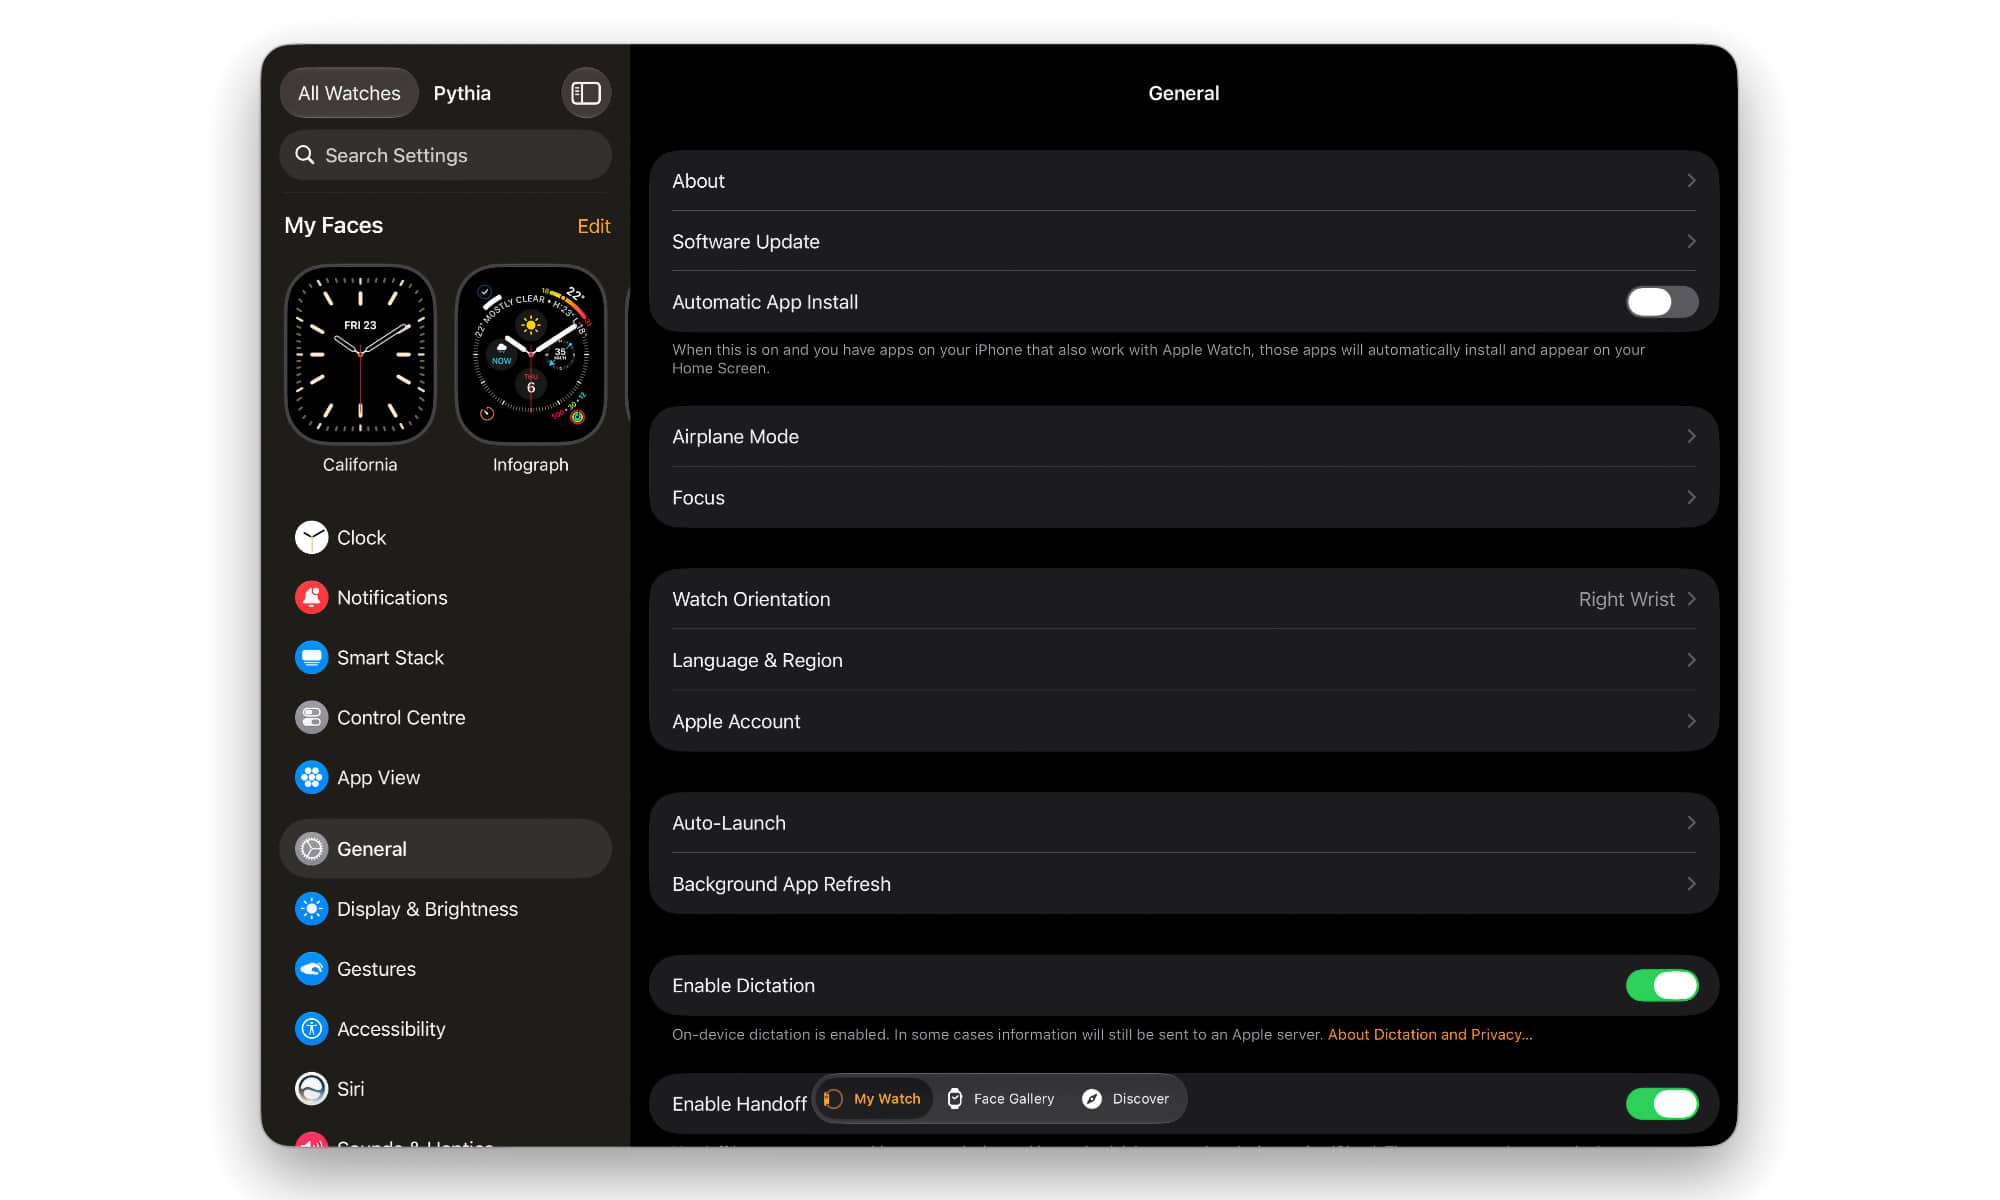Image resolution: width=2000 pixels, height=1200 pixels.
Task: Expand Software Update chevron
Action: [x=1691, y=242]
